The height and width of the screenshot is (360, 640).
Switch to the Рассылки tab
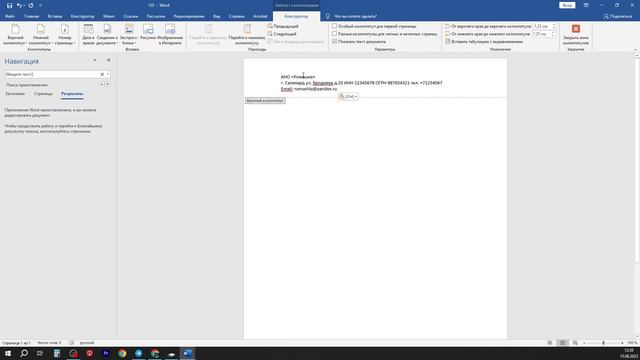(x=156, y=16)
